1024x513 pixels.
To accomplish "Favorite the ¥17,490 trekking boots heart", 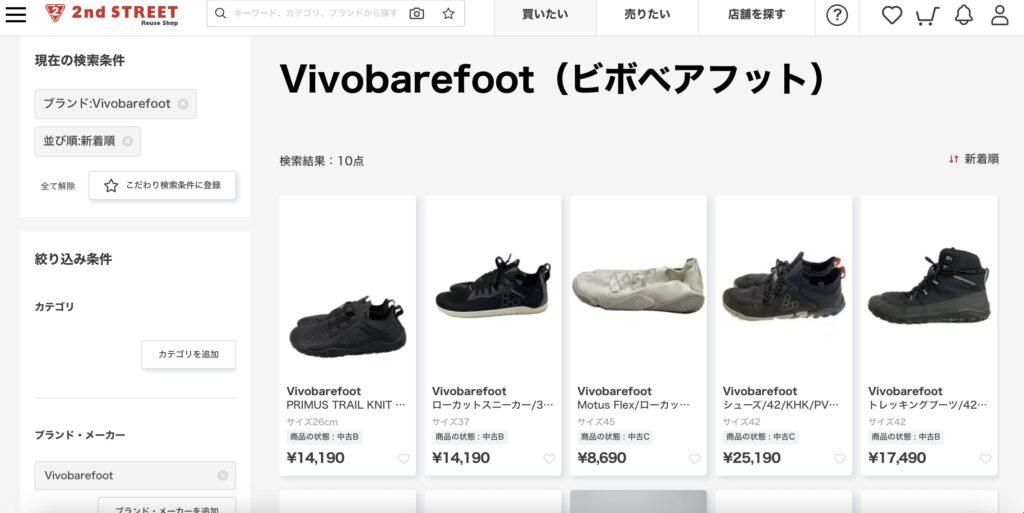I will click(x=985, y=458).
